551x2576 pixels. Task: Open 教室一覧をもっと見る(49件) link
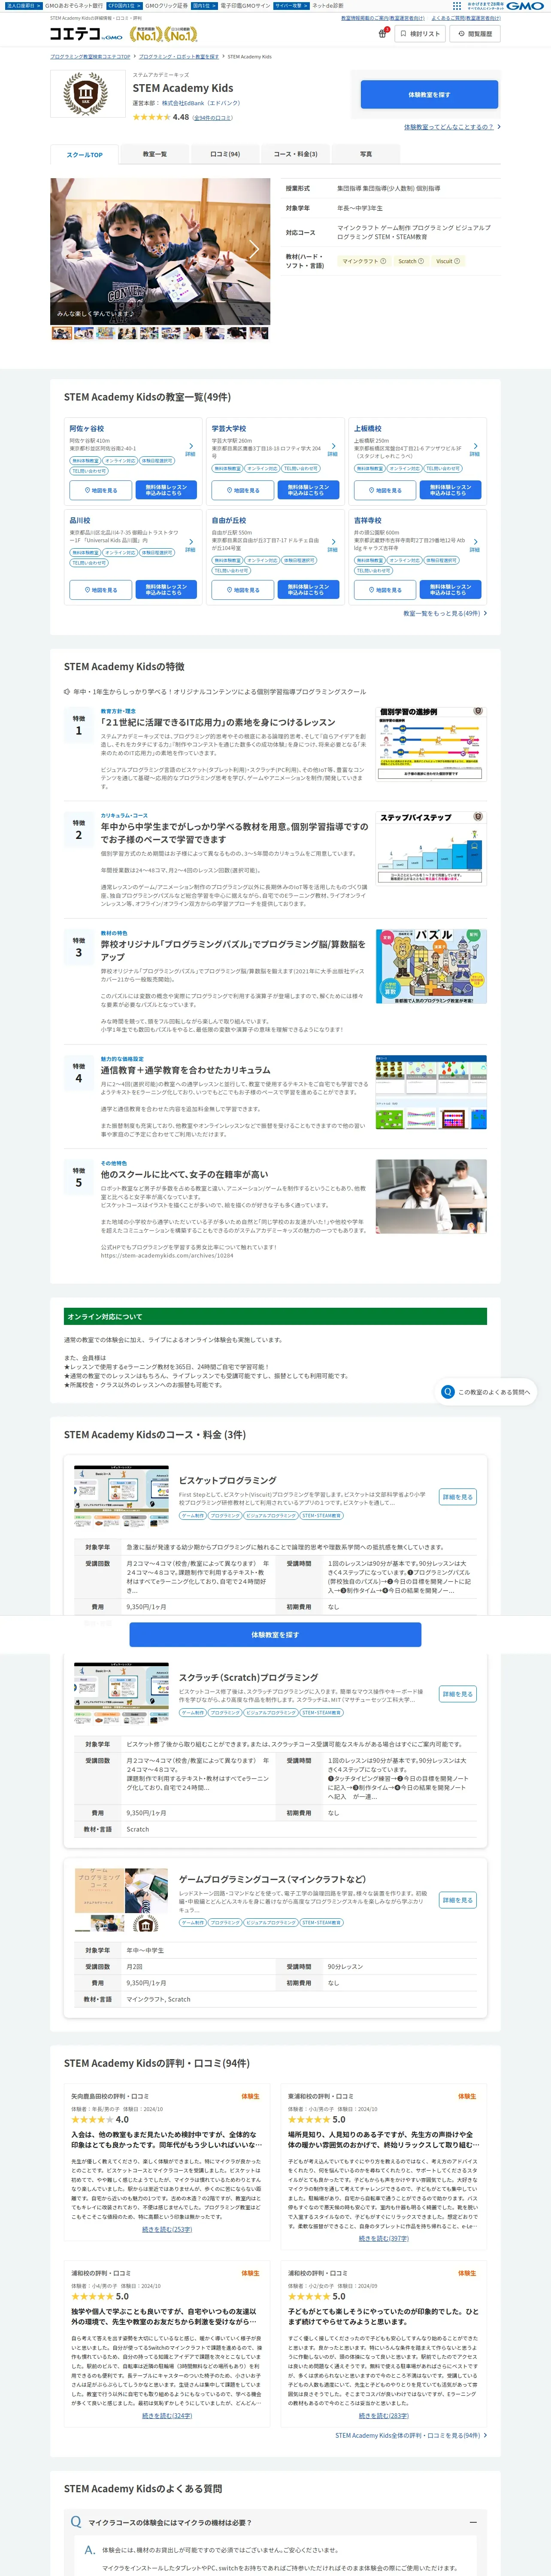click(x=445, y=613)
